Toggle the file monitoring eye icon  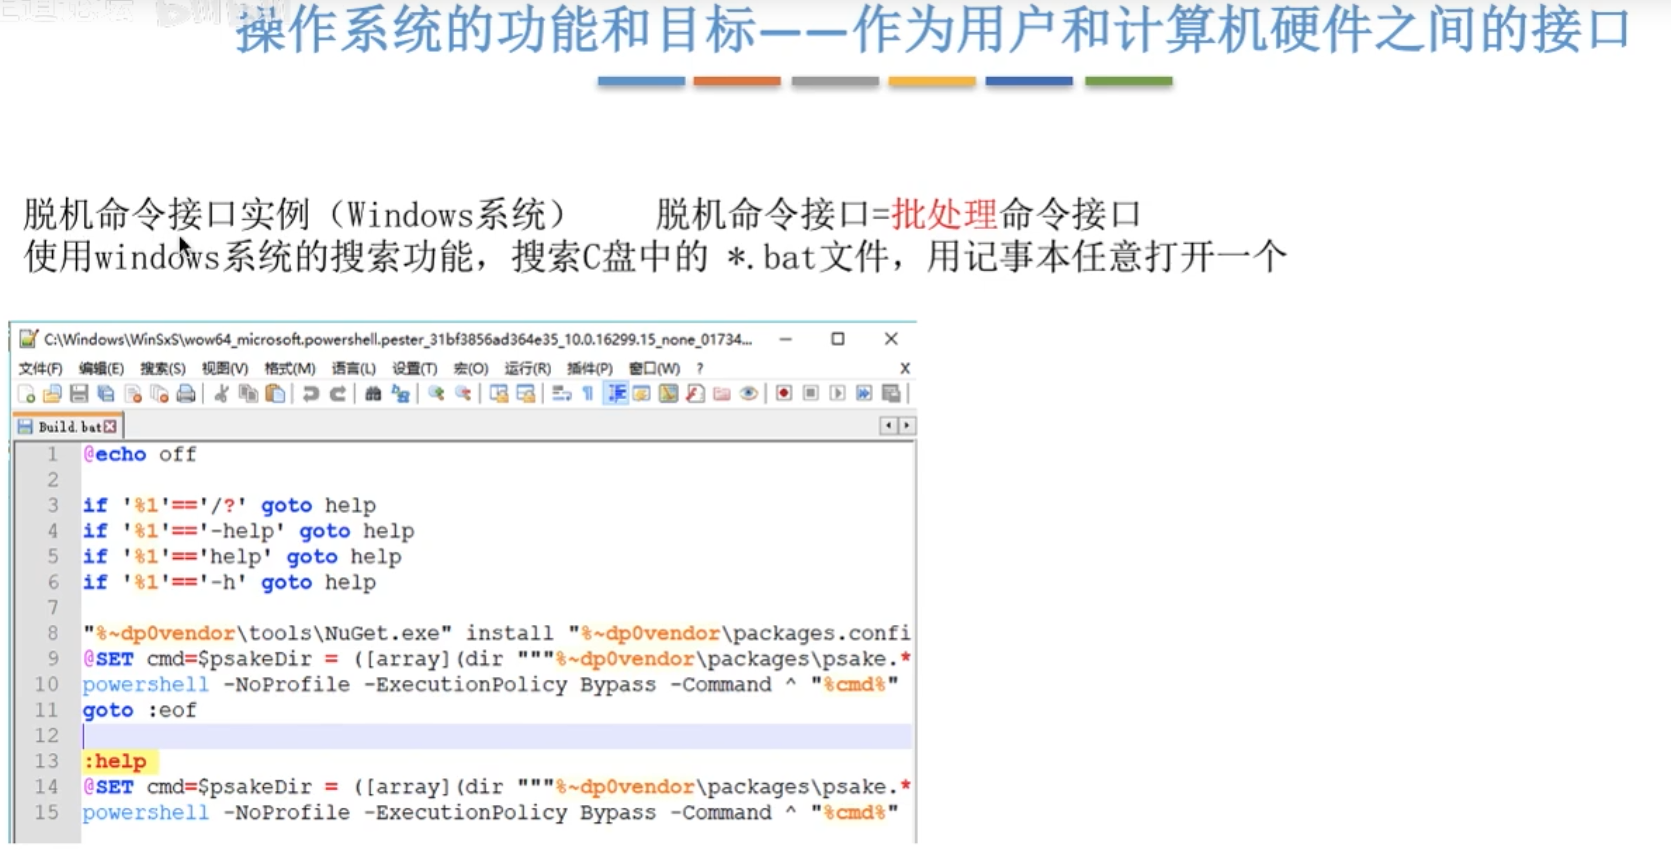click(748, 394)
